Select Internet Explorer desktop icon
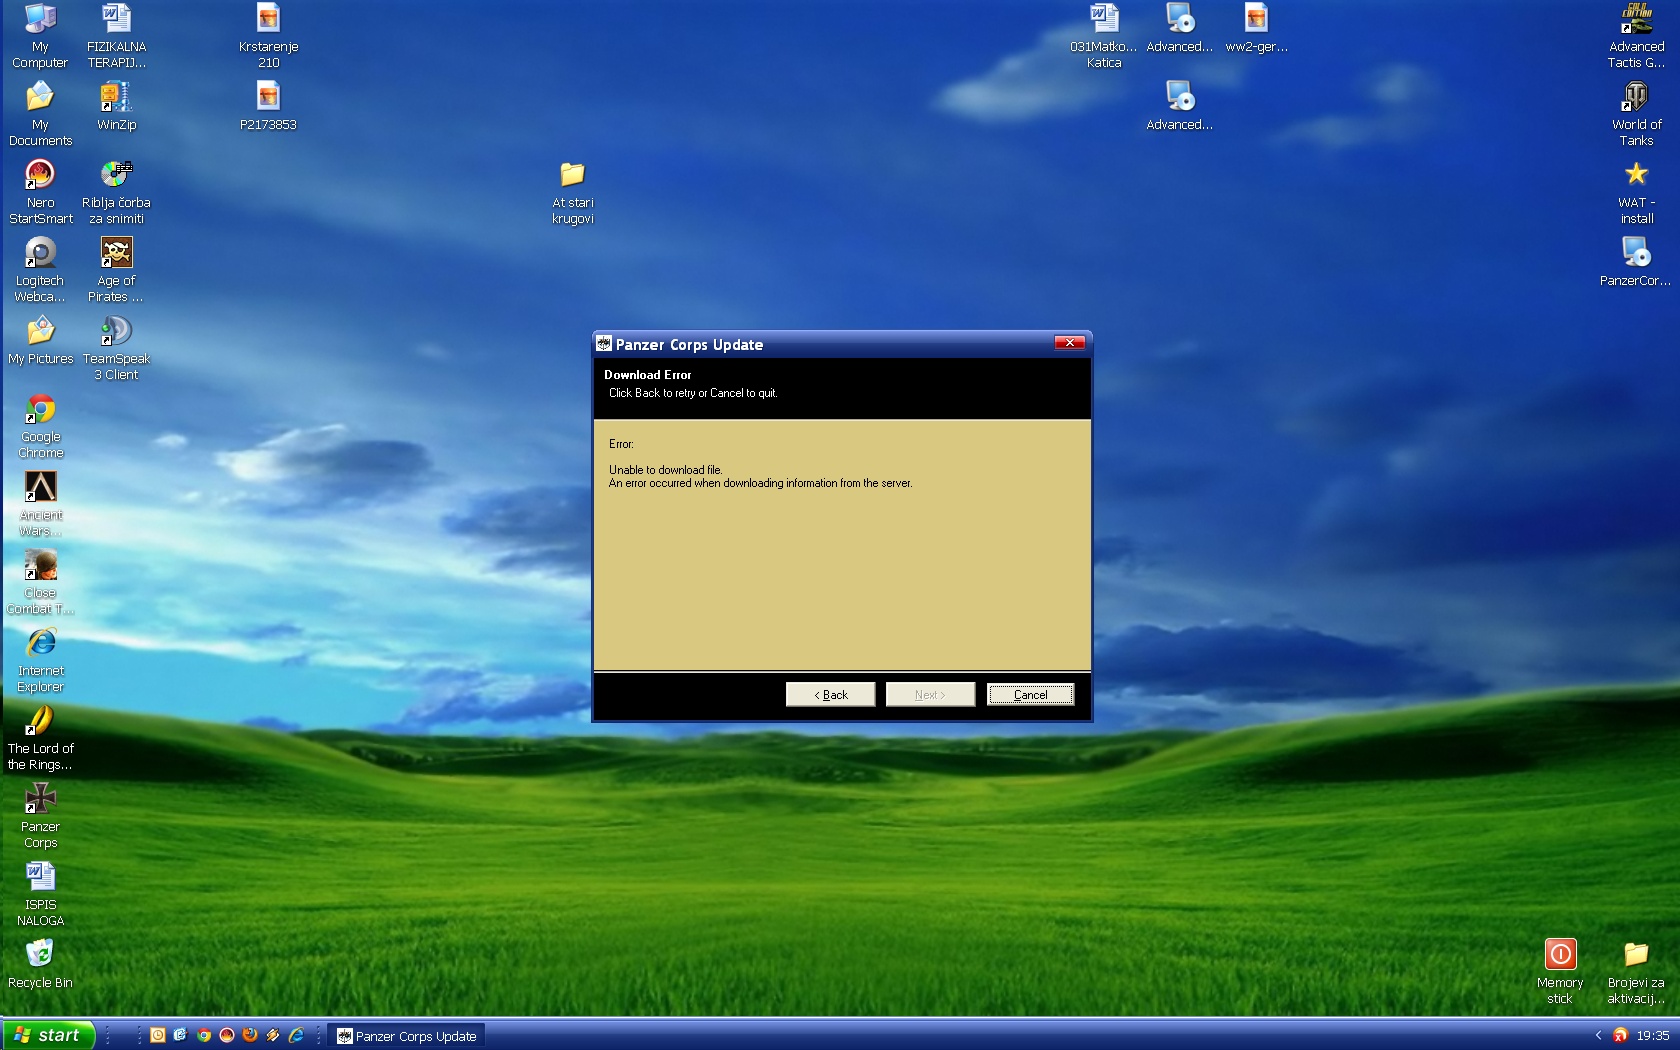1680x1050 pixels. coord(40,659)
